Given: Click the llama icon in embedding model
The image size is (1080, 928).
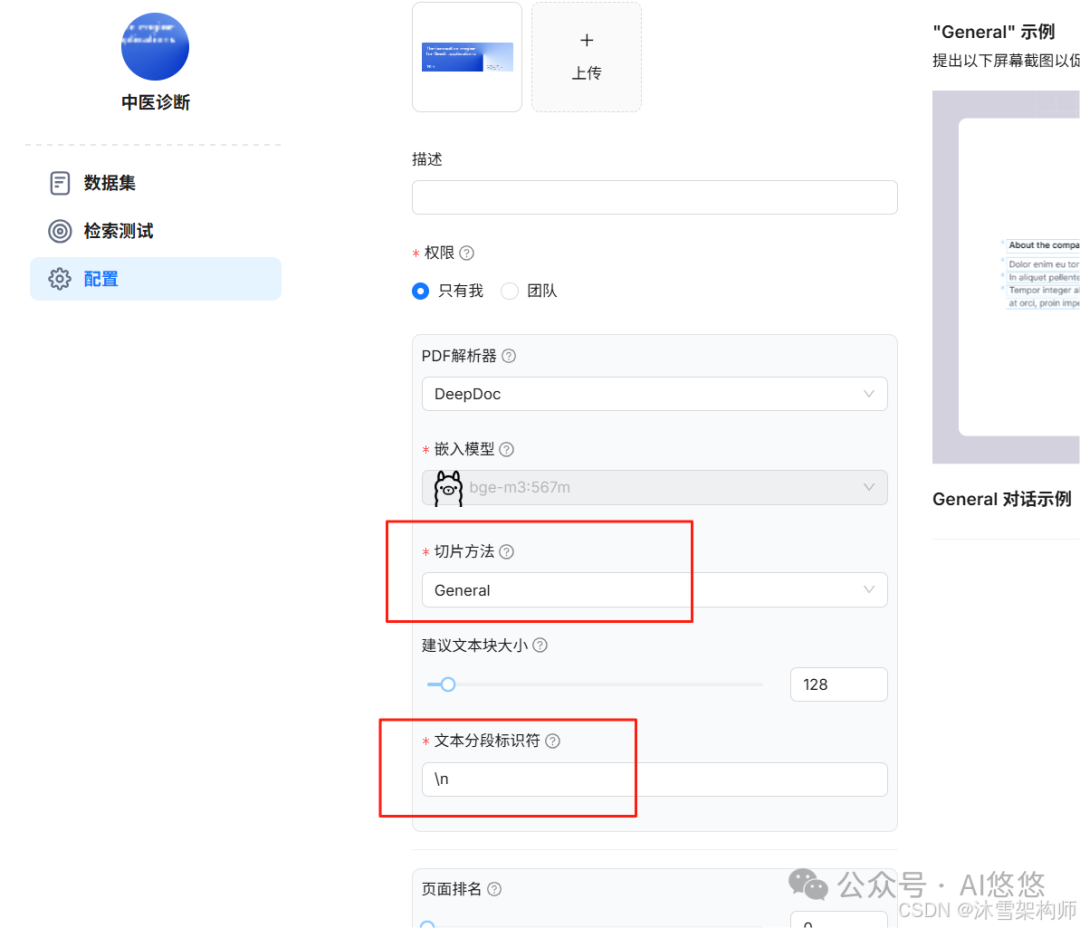Looking at the screenshot, I should pyautogui.click(x=448, y=488).
